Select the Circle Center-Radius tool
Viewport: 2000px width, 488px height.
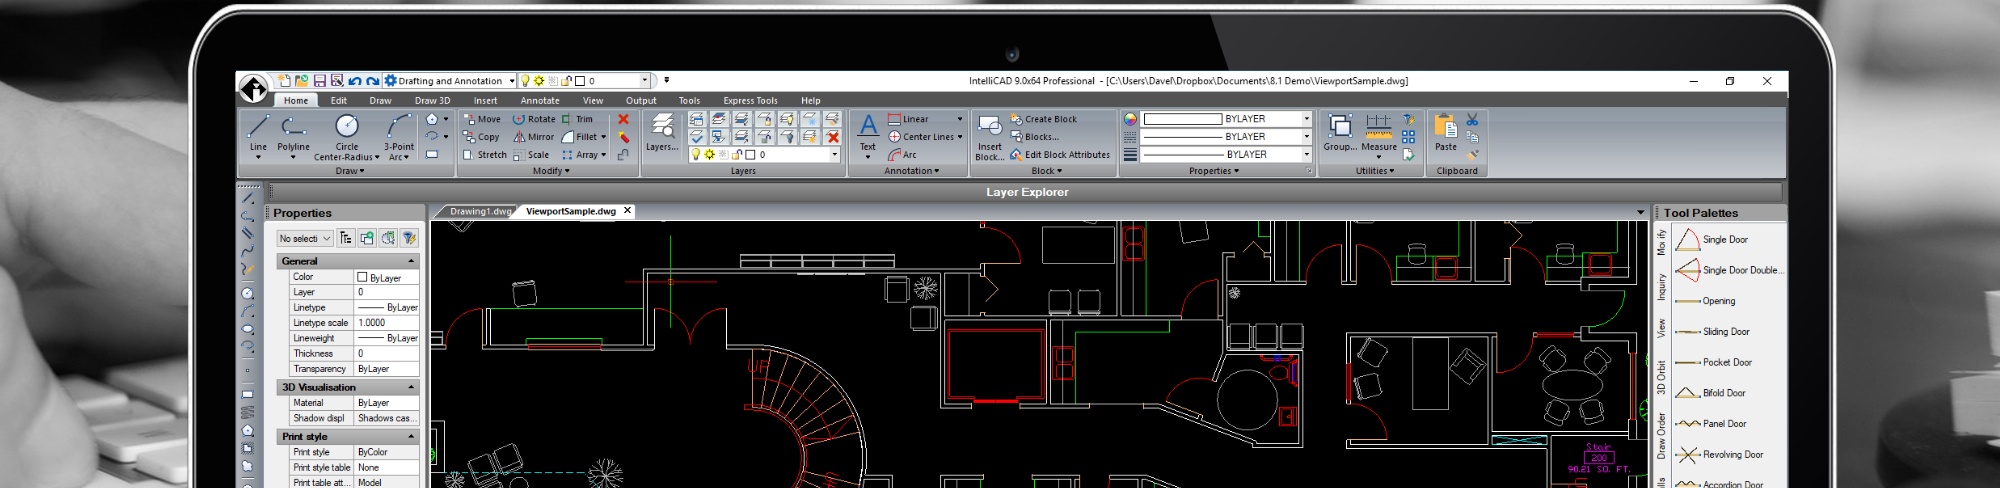coord(347,136)
